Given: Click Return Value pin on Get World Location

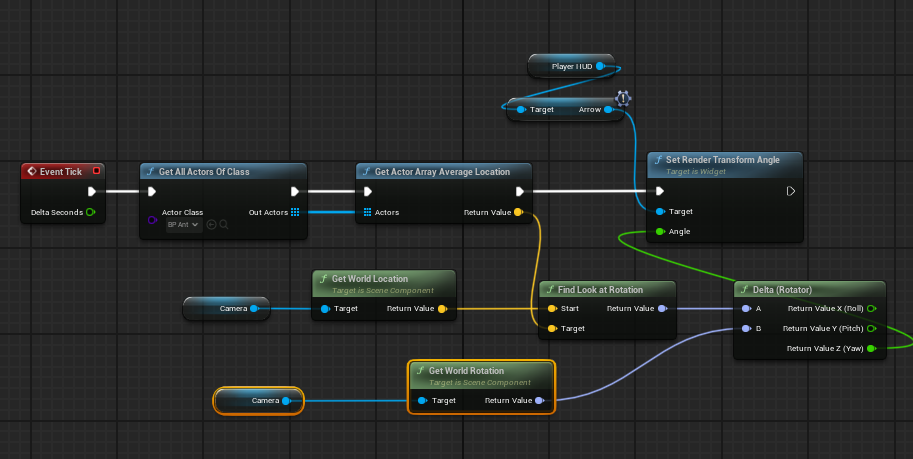Looking at the screenshot, I should point(443,309).
